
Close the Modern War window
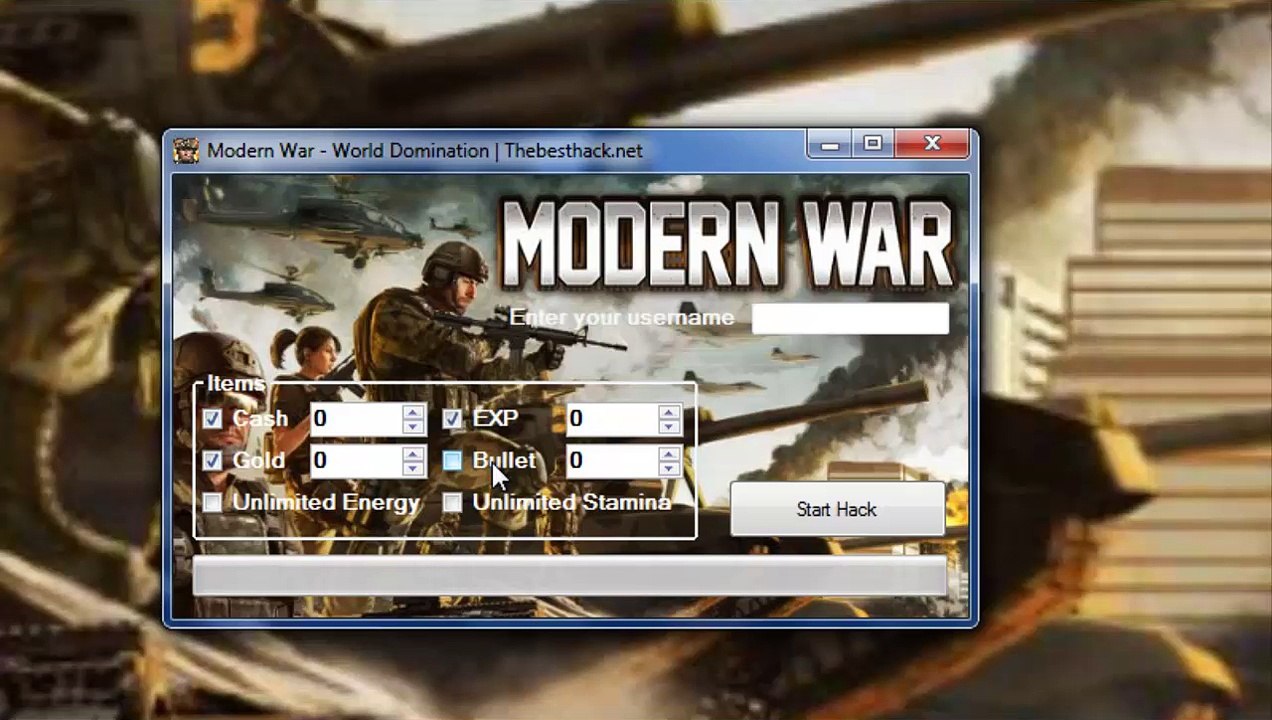coord(932,146)
